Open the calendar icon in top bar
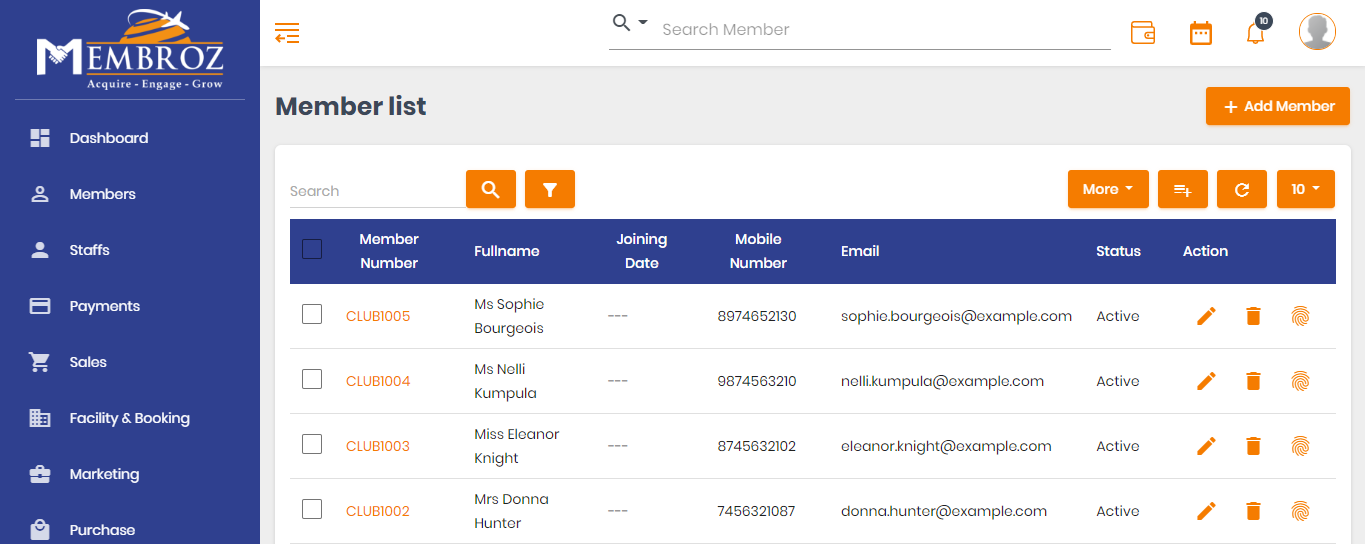The height and width of the screenshot is (544, 1365). point(1200,33)
